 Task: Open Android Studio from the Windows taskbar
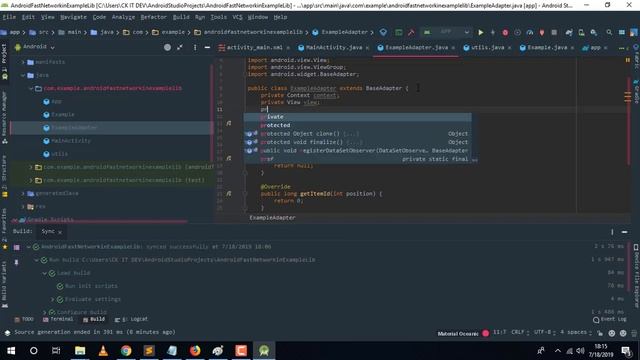pos(264,351)
